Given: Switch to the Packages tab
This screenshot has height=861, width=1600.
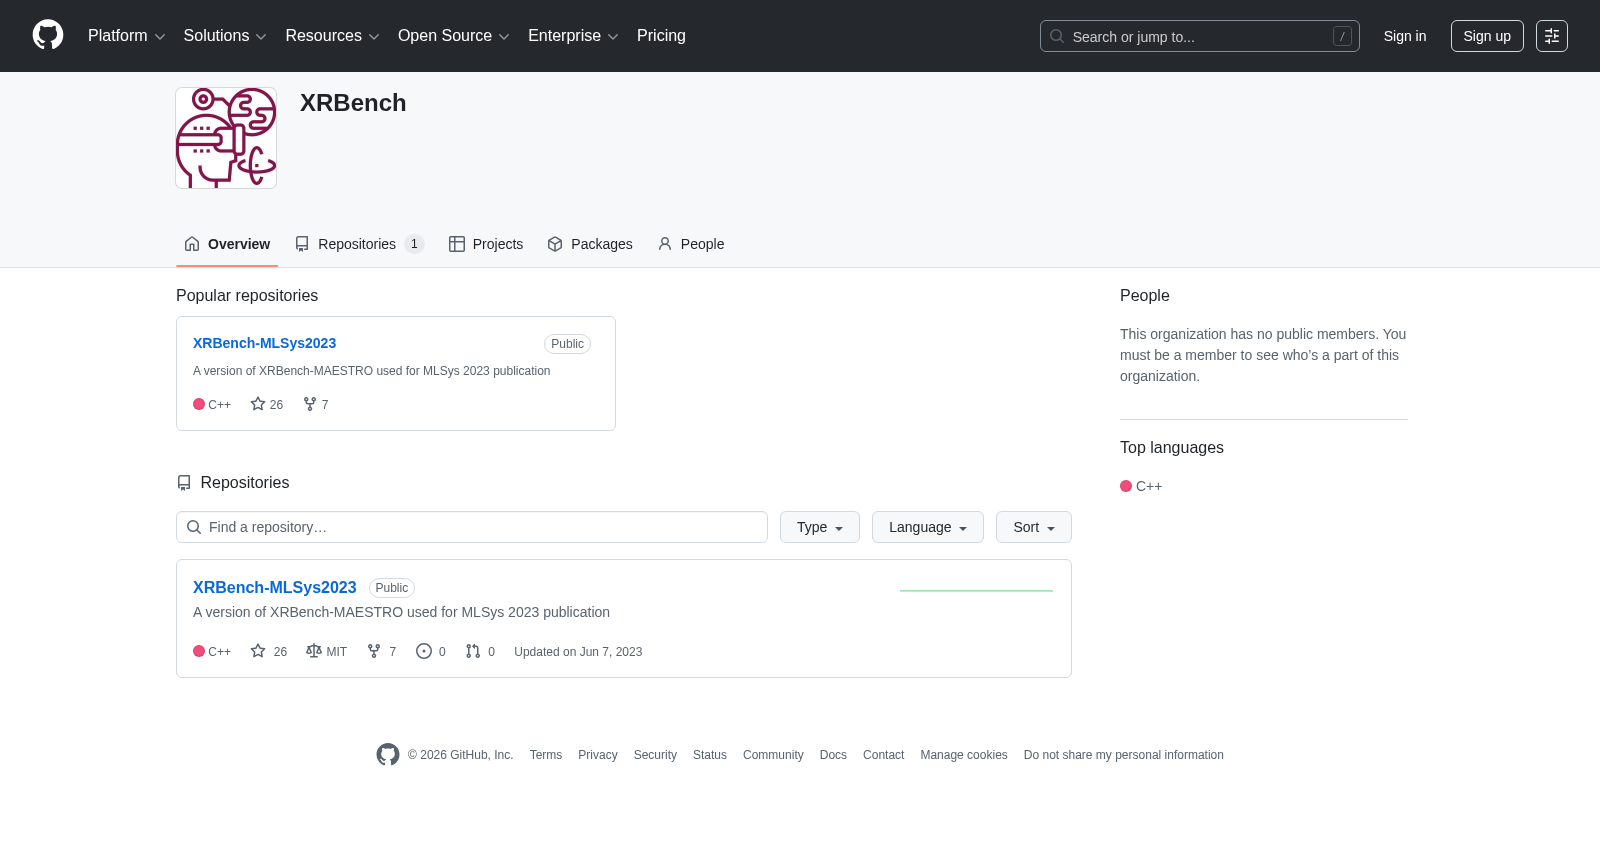Looking at the screenshot, I should tap(590, 244).
